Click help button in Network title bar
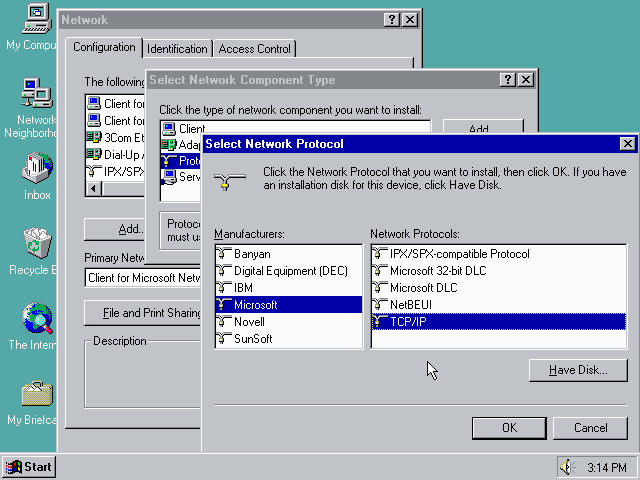Viewport: 640px width, 480px height. click(391, 20)
